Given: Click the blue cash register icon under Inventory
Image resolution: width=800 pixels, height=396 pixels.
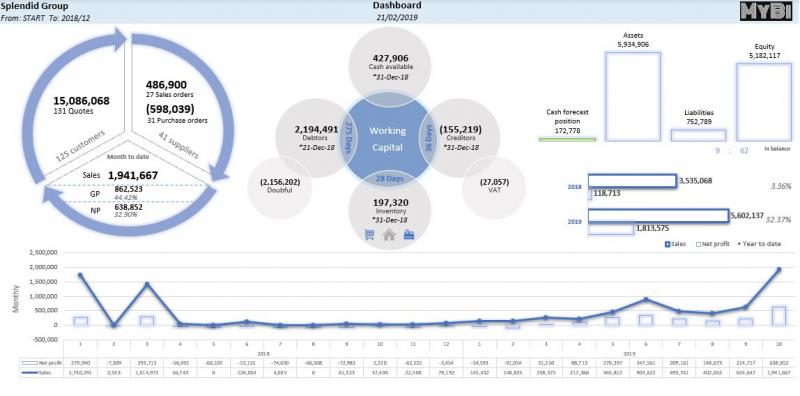Looking at the screenshot, I should click(409, 234).
